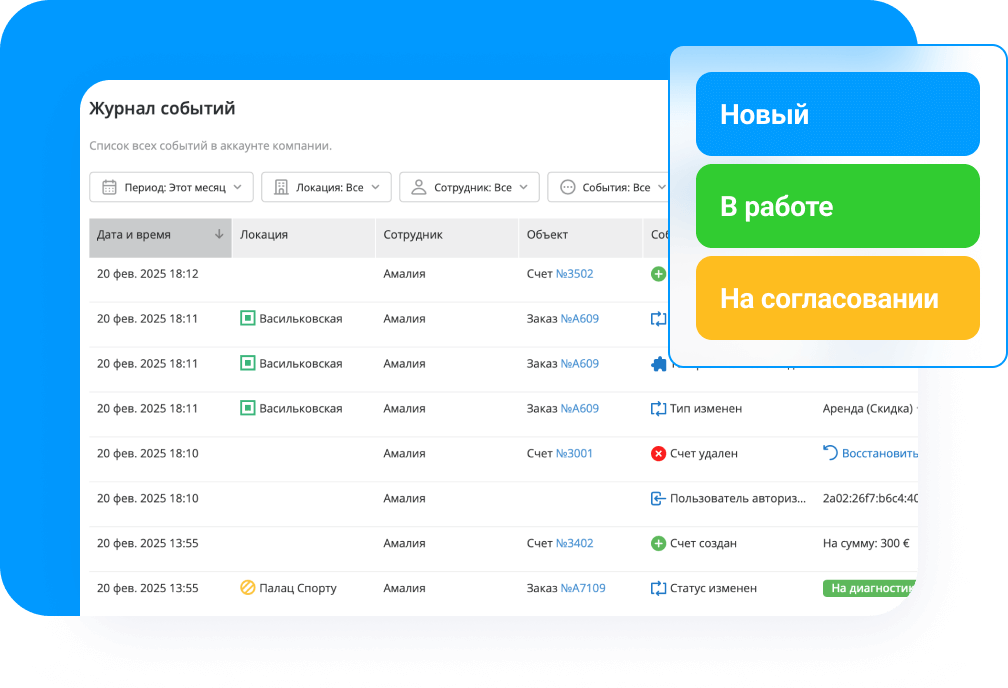Click the green 'На диагностике' status badge

[x=872, y=588]
